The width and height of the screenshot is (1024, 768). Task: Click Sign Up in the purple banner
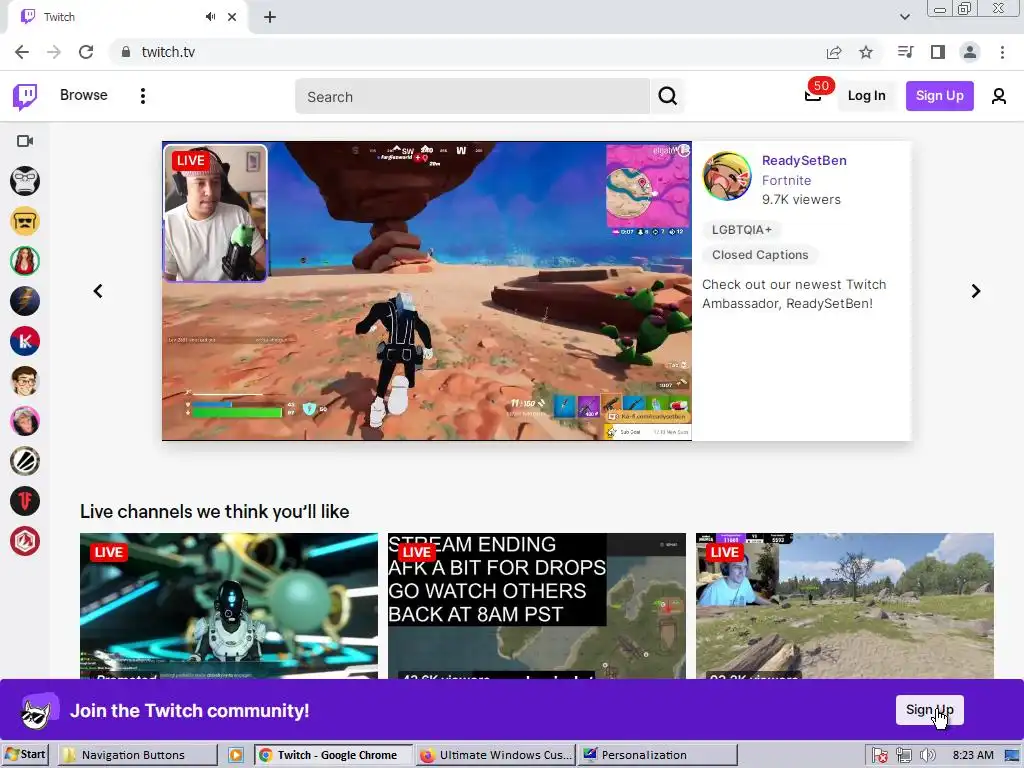click(x=929, y=710)
